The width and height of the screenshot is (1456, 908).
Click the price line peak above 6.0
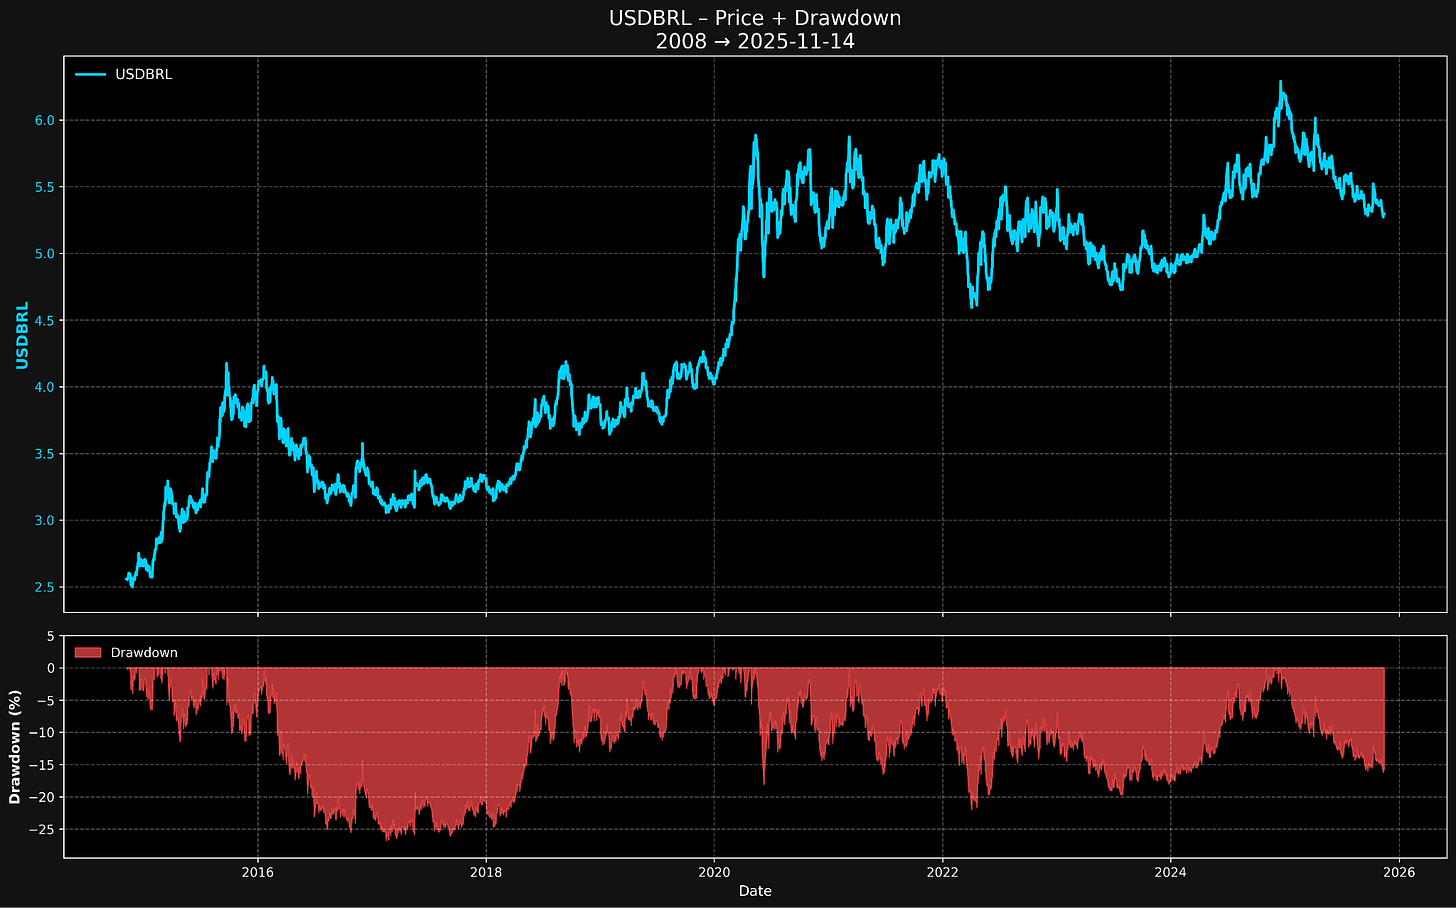tap(1280, 83)
